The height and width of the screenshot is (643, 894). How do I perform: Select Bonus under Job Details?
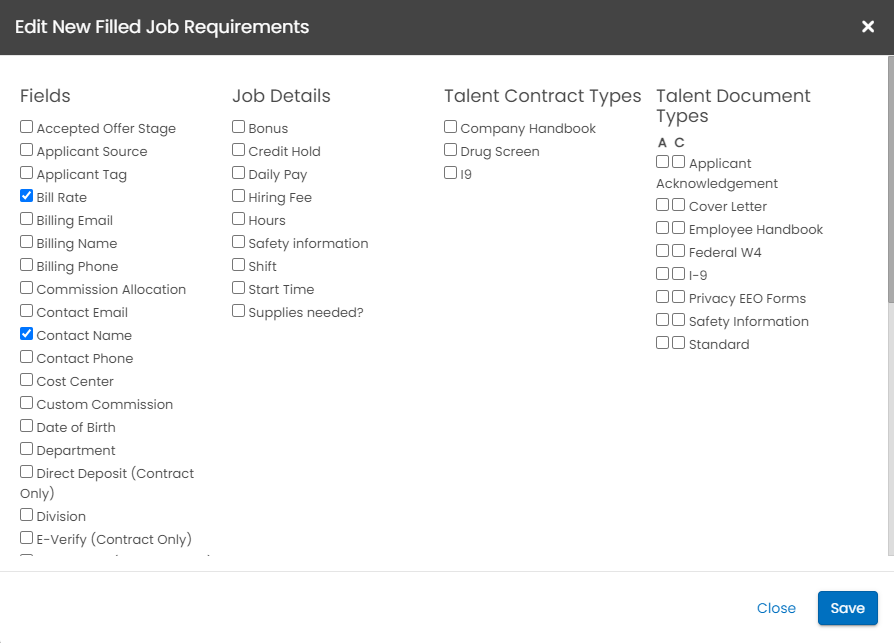click(238, 126)
